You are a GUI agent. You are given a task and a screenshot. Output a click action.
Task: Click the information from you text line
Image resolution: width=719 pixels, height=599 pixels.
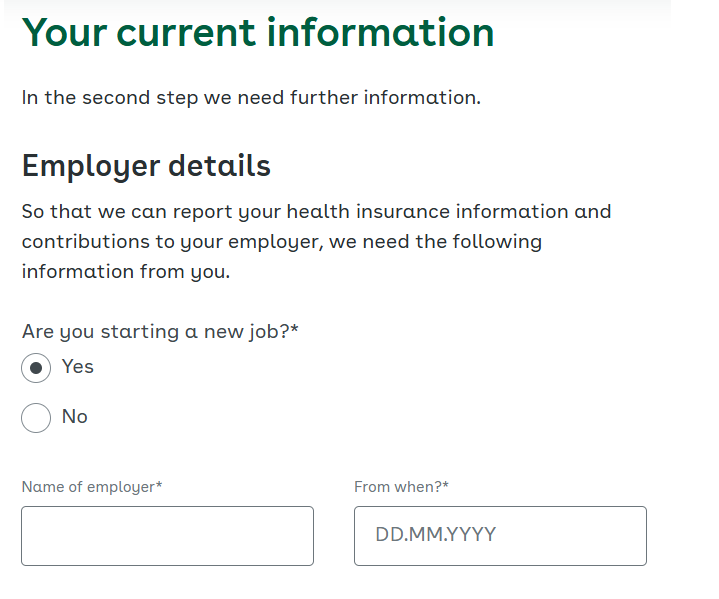126,272
